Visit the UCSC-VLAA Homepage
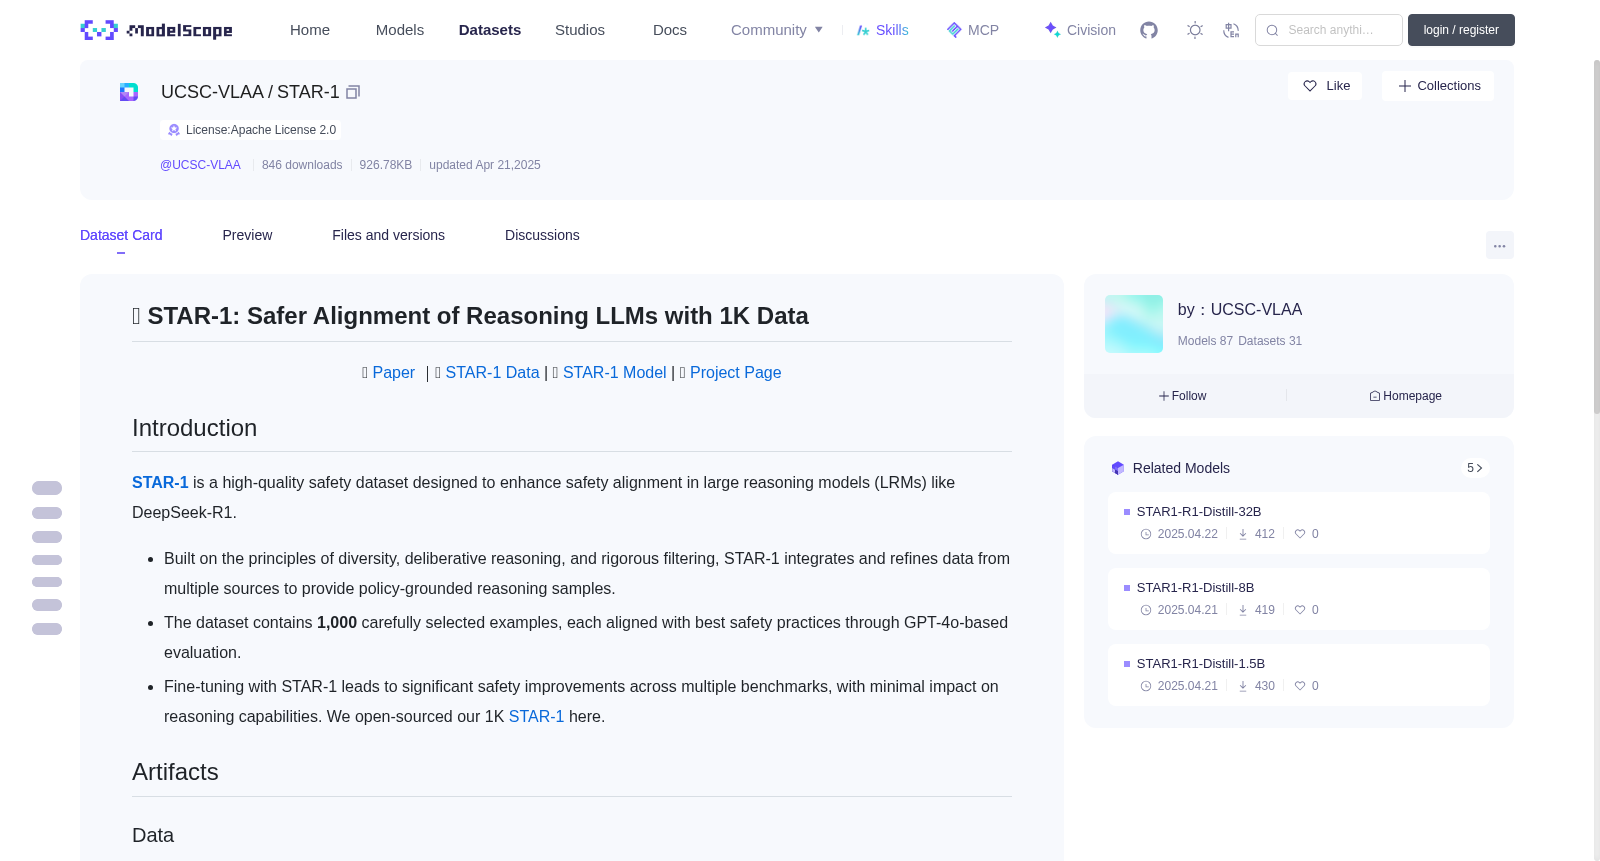The image size is (1600, 861). coord(1405,396)
